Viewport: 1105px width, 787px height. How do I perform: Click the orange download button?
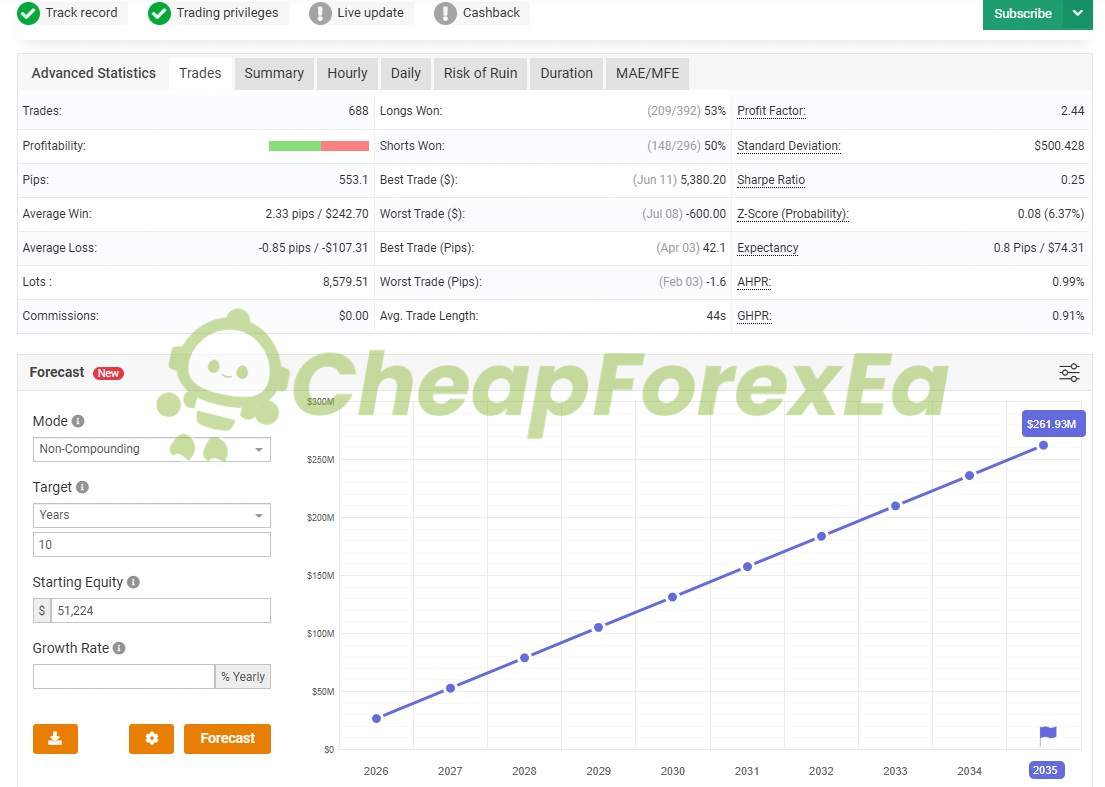pos(55,738)
